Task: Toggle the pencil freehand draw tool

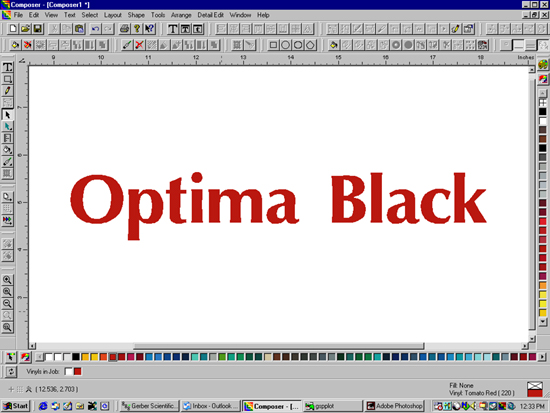Action: (7, 91)
